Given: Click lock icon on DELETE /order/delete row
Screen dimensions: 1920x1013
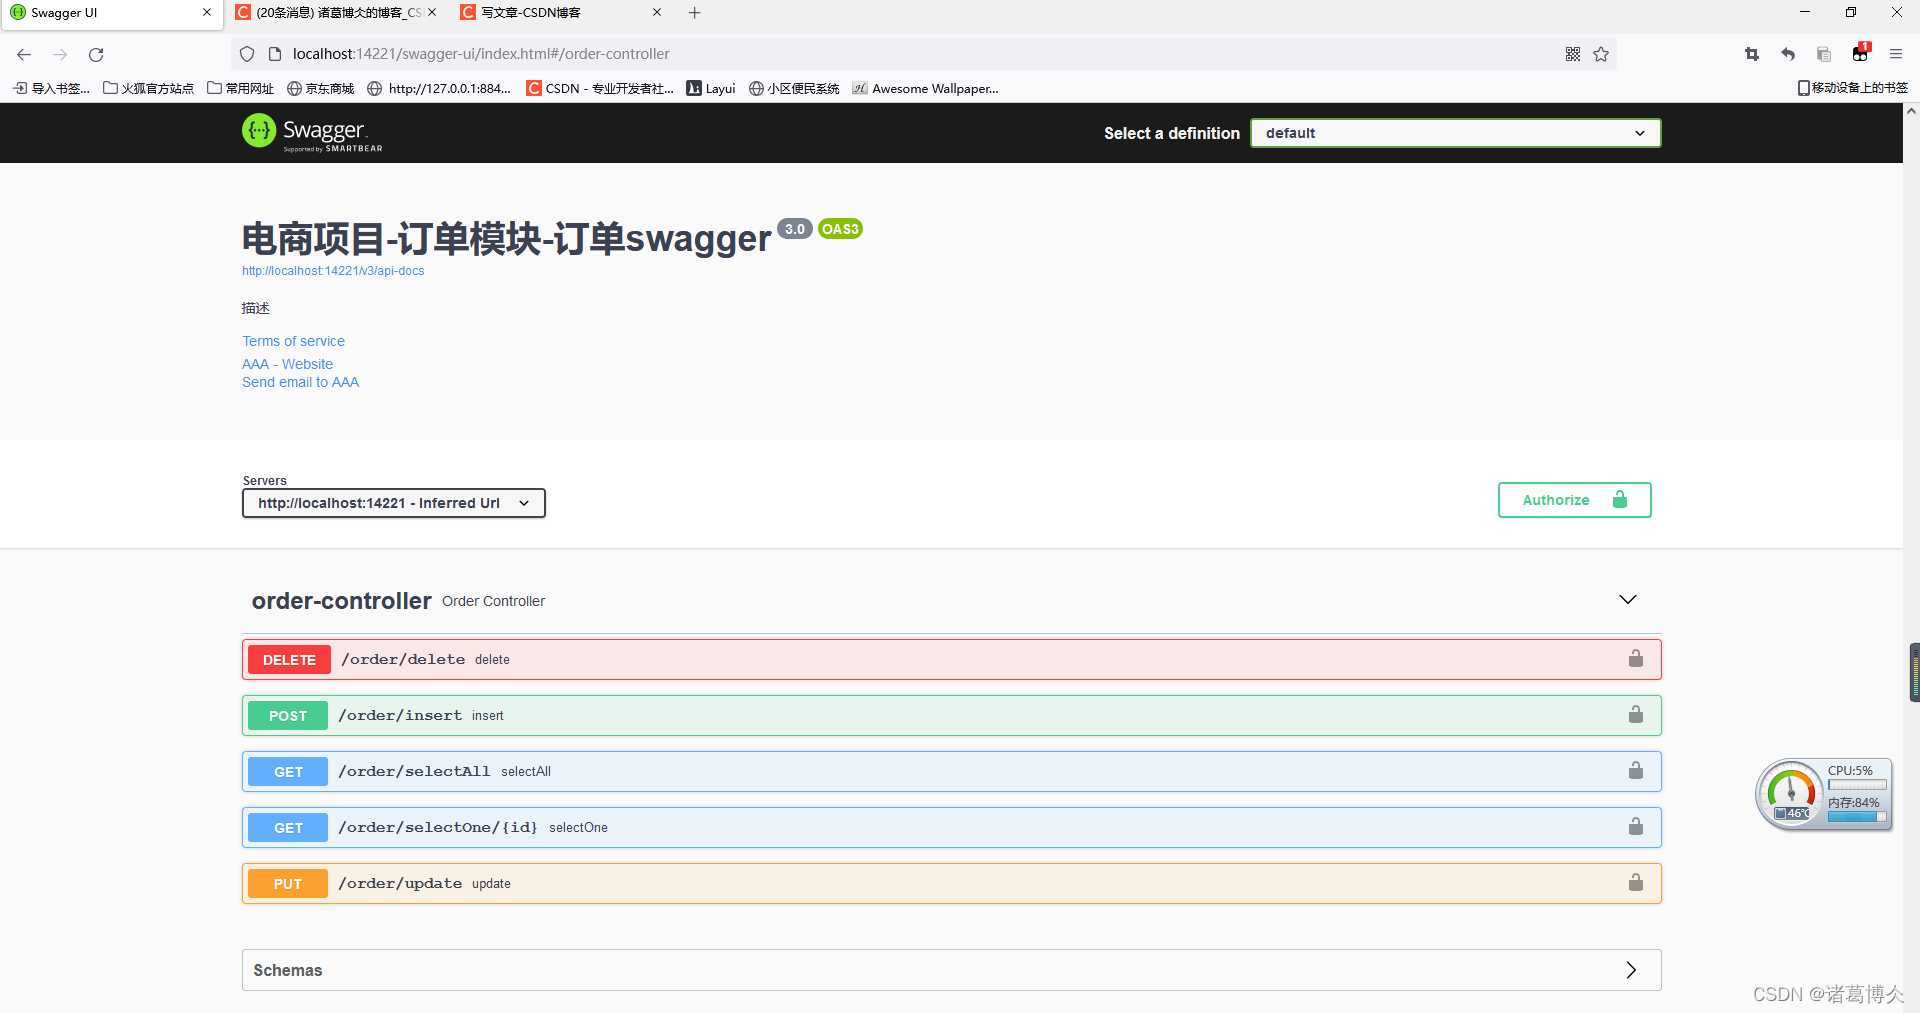Looking at the screenshot, I should [1635, 659].
